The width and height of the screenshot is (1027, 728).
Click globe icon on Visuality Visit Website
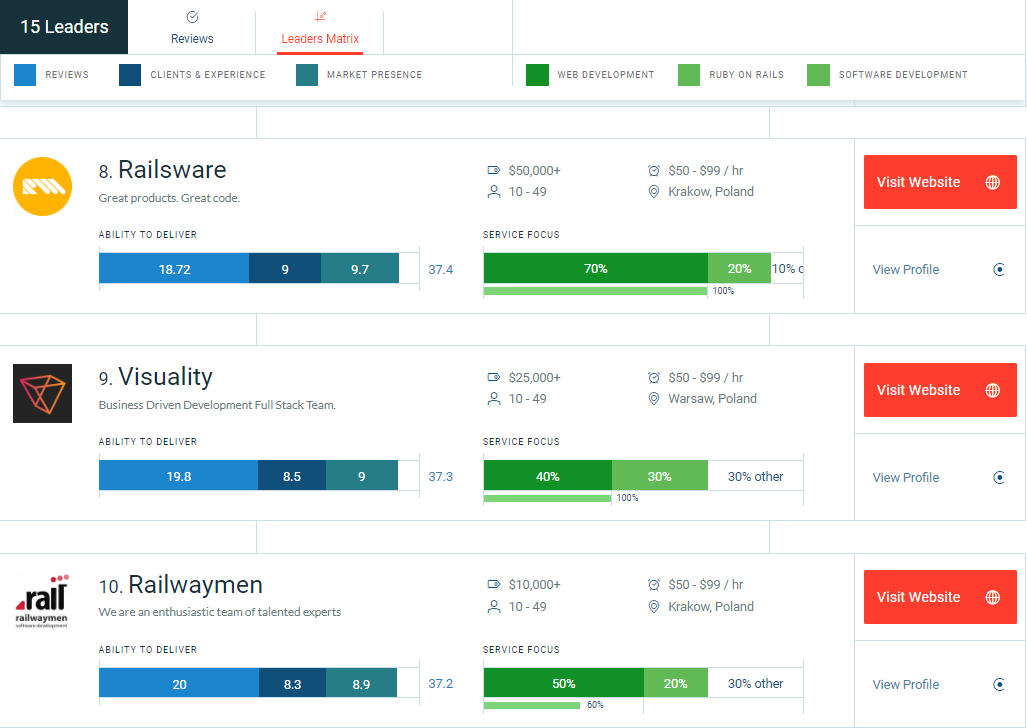(x=993, y=390)
